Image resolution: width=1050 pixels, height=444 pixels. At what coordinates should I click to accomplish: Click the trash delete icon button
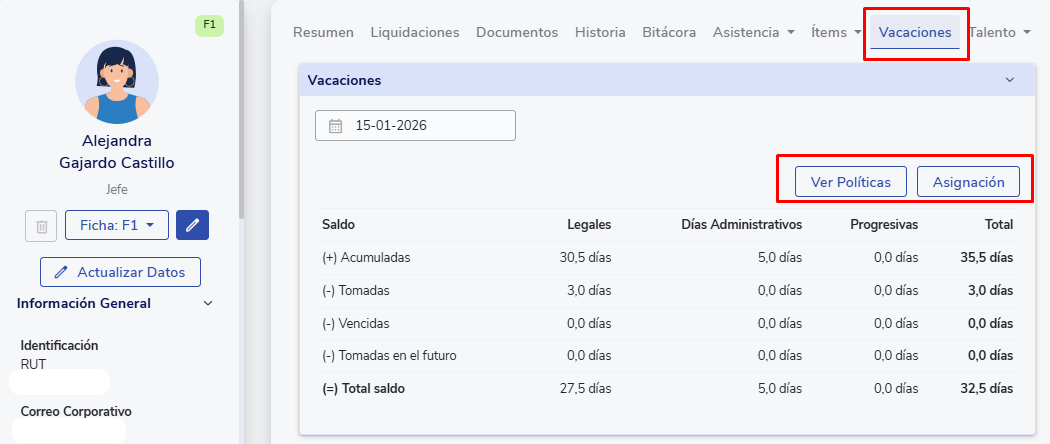[x=41, y=226]
